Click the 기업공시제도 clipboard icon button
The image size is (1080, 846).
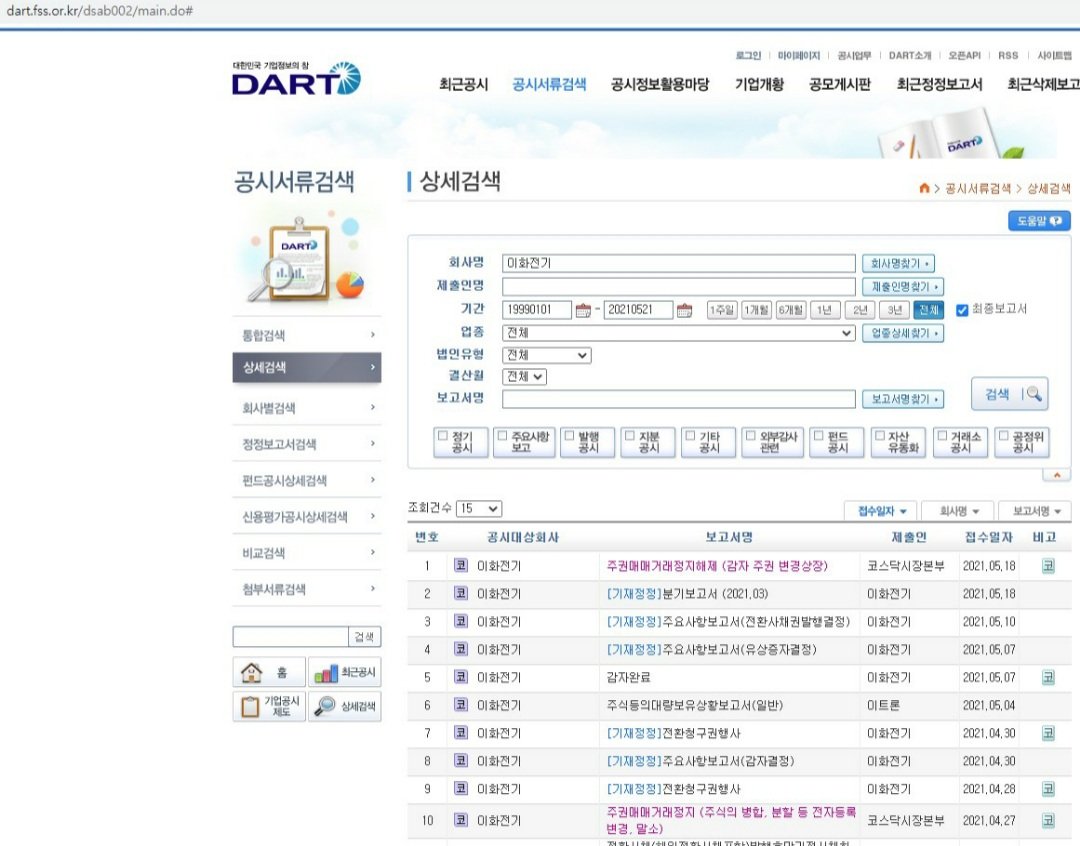click(x=268, y=706)
